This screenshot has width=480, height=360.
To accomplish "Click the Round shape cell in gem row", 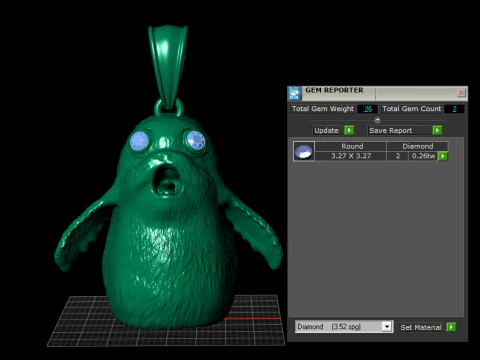I will (352, 146).
